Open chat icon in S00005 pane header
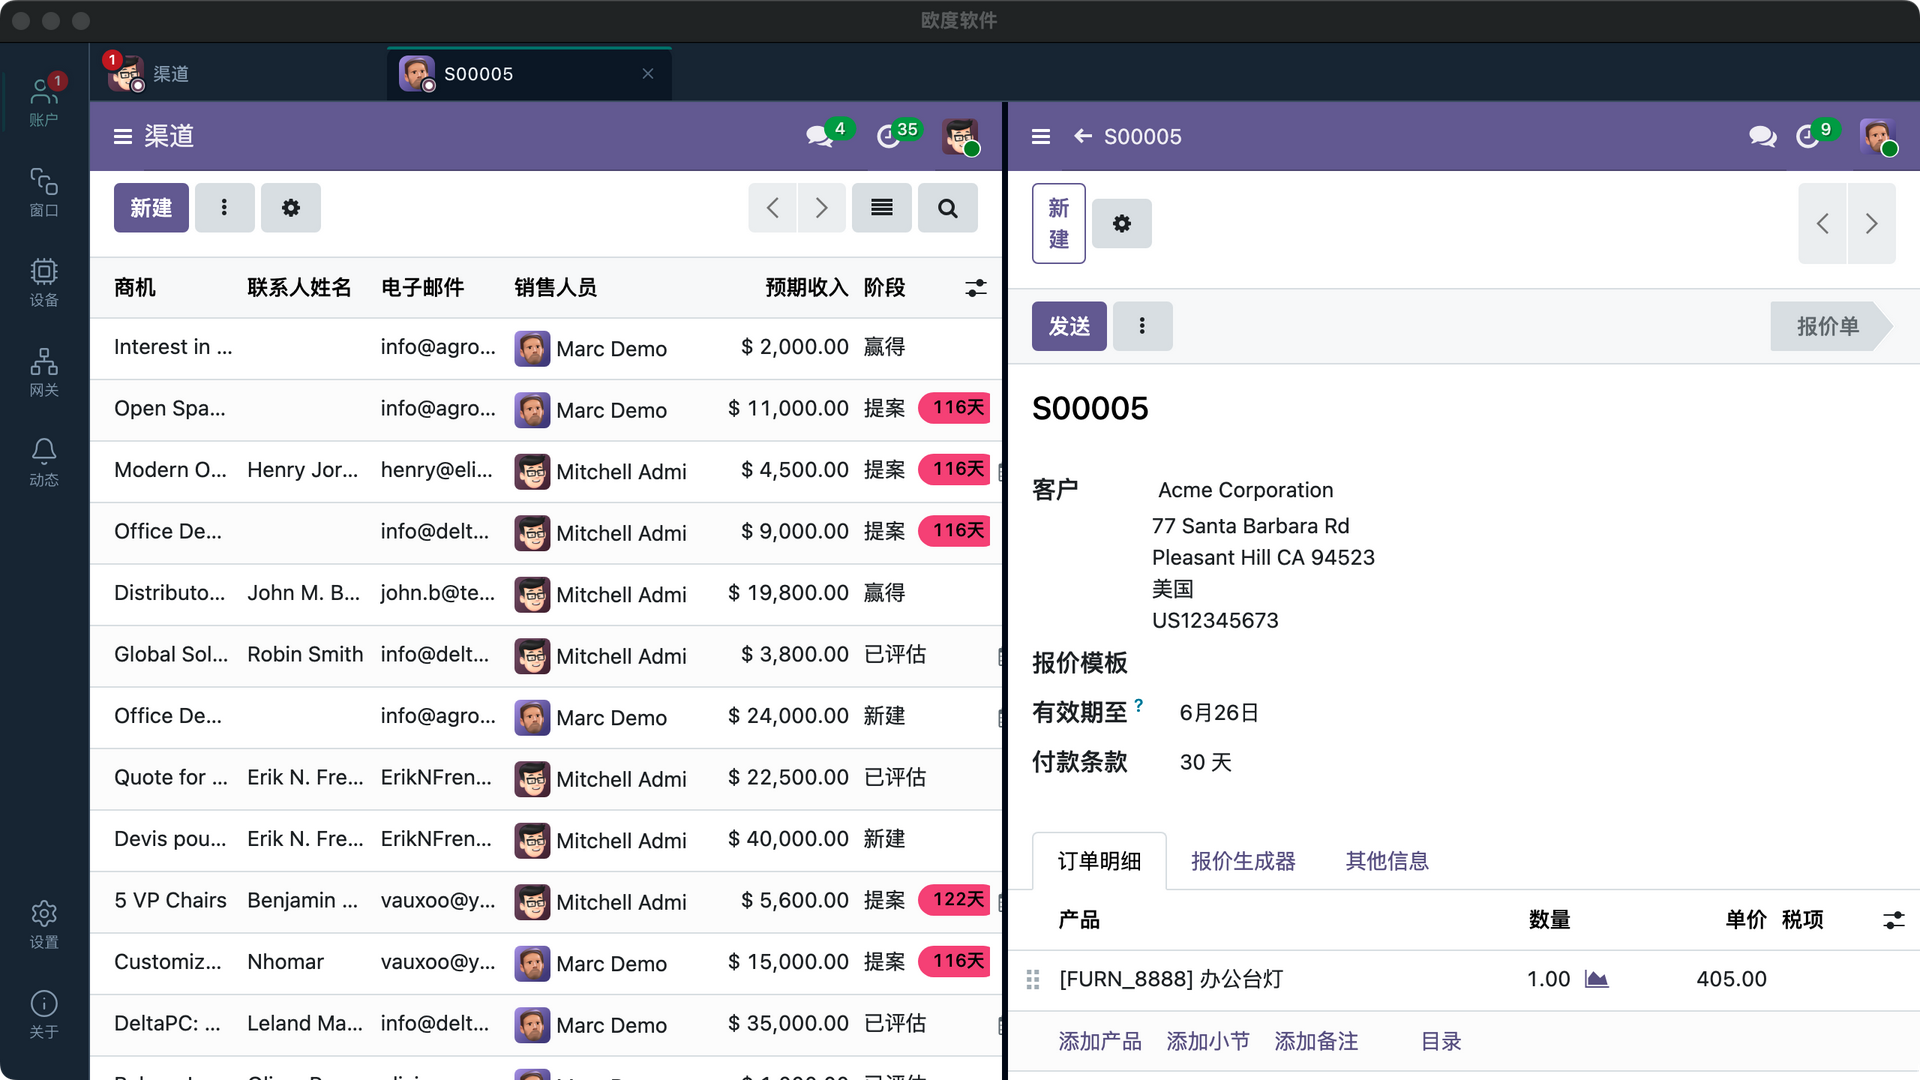 [x=1763, y=136]
